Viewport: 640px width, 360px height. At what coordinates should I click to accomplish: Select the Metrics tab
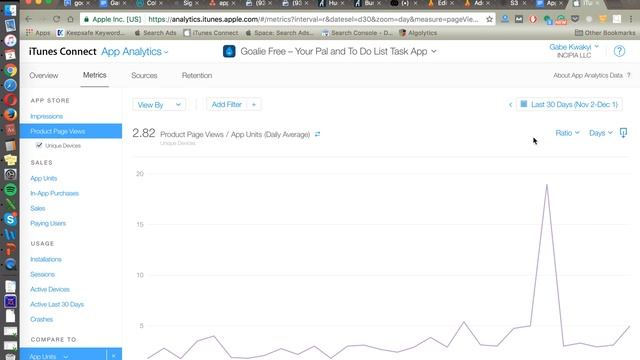click(95, 75)
